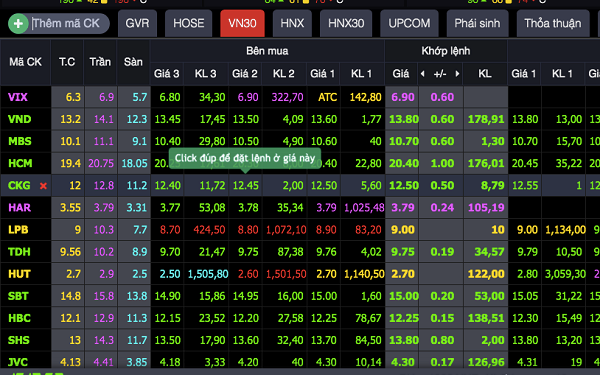
Task: Click JVC matched volume 126,96
Action: click(486, 362)
